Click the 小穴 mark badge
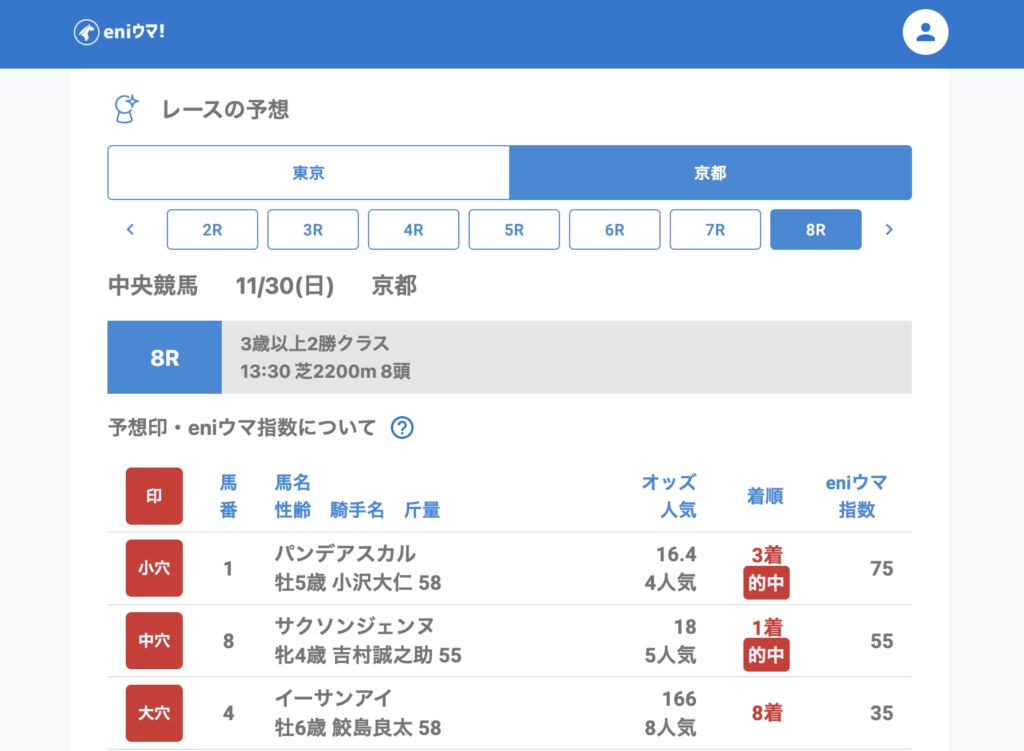The width and height of the screenshot is (1024, 751). (154, 568)
